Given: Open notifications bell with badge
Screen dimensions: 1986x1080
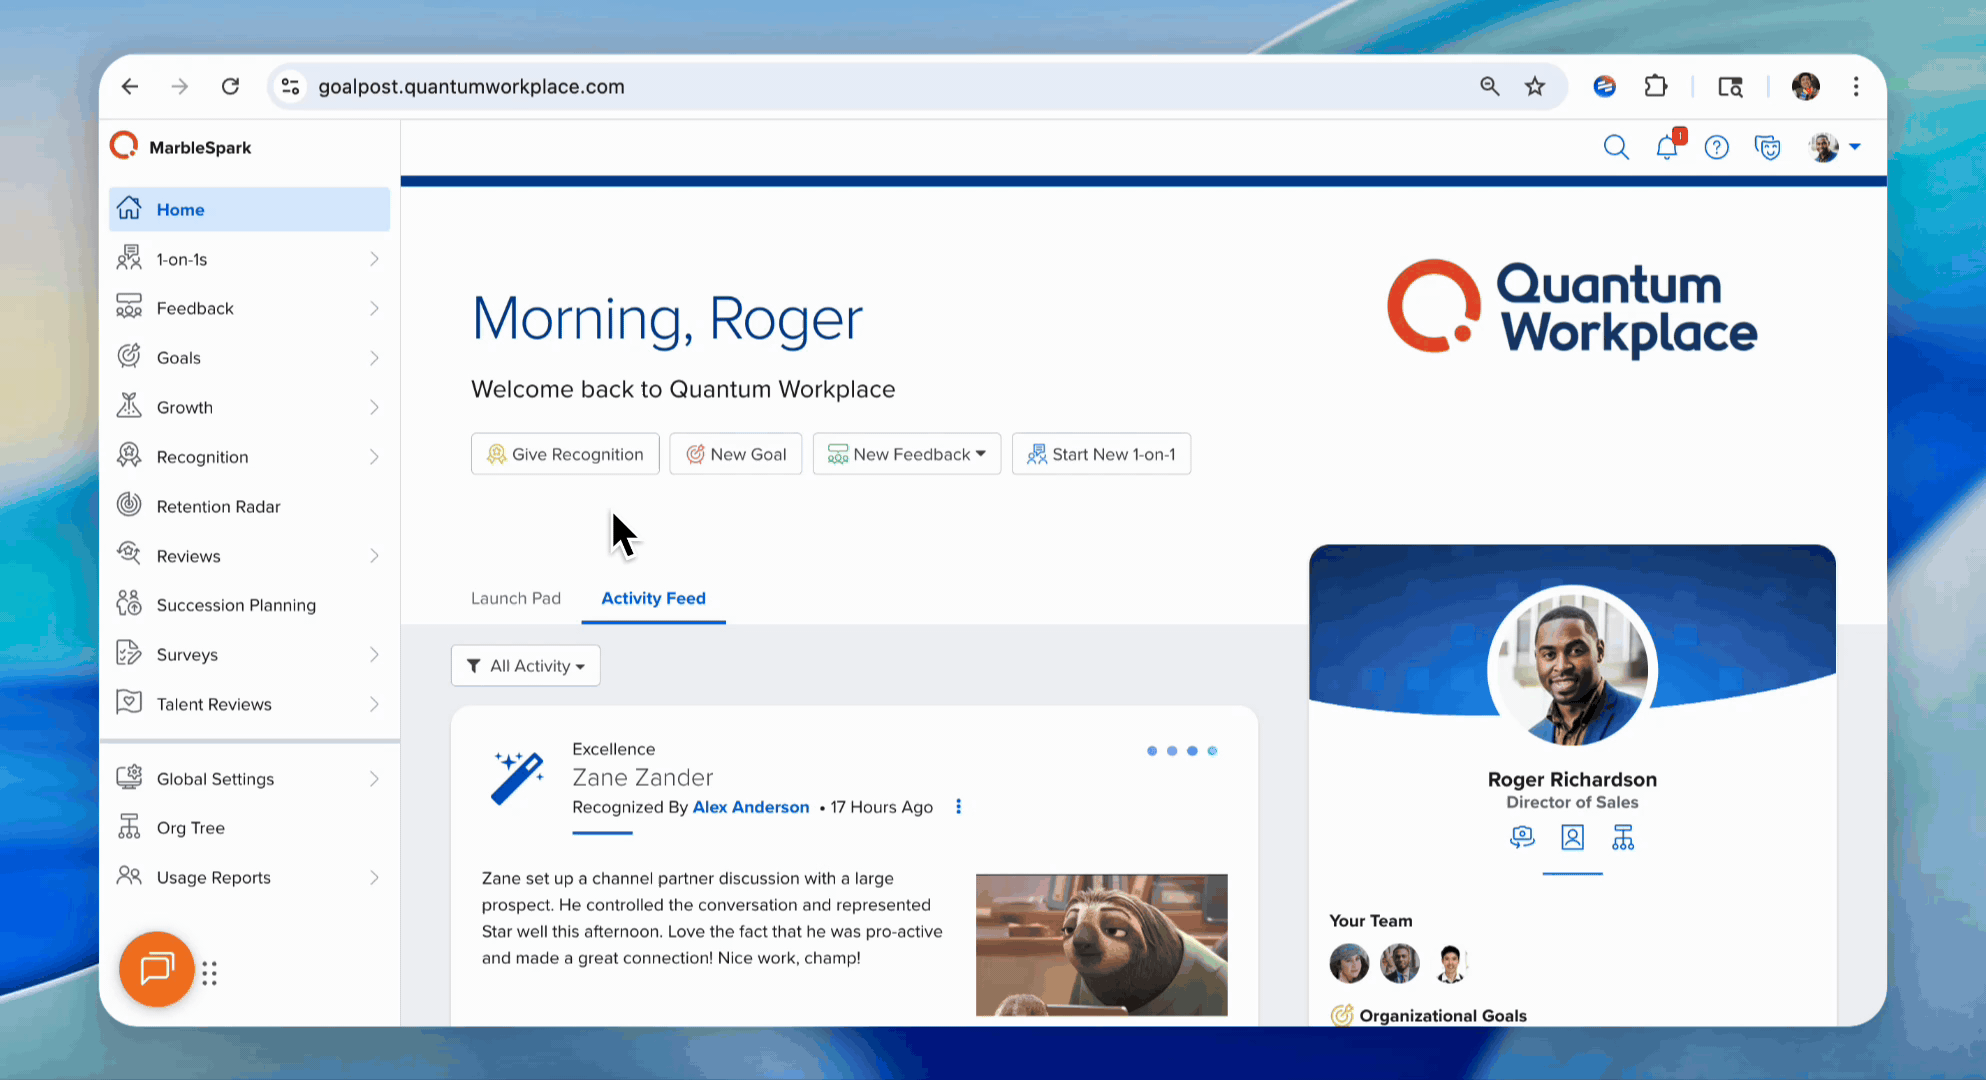Looking at the screenshot, I should 1667,147.
